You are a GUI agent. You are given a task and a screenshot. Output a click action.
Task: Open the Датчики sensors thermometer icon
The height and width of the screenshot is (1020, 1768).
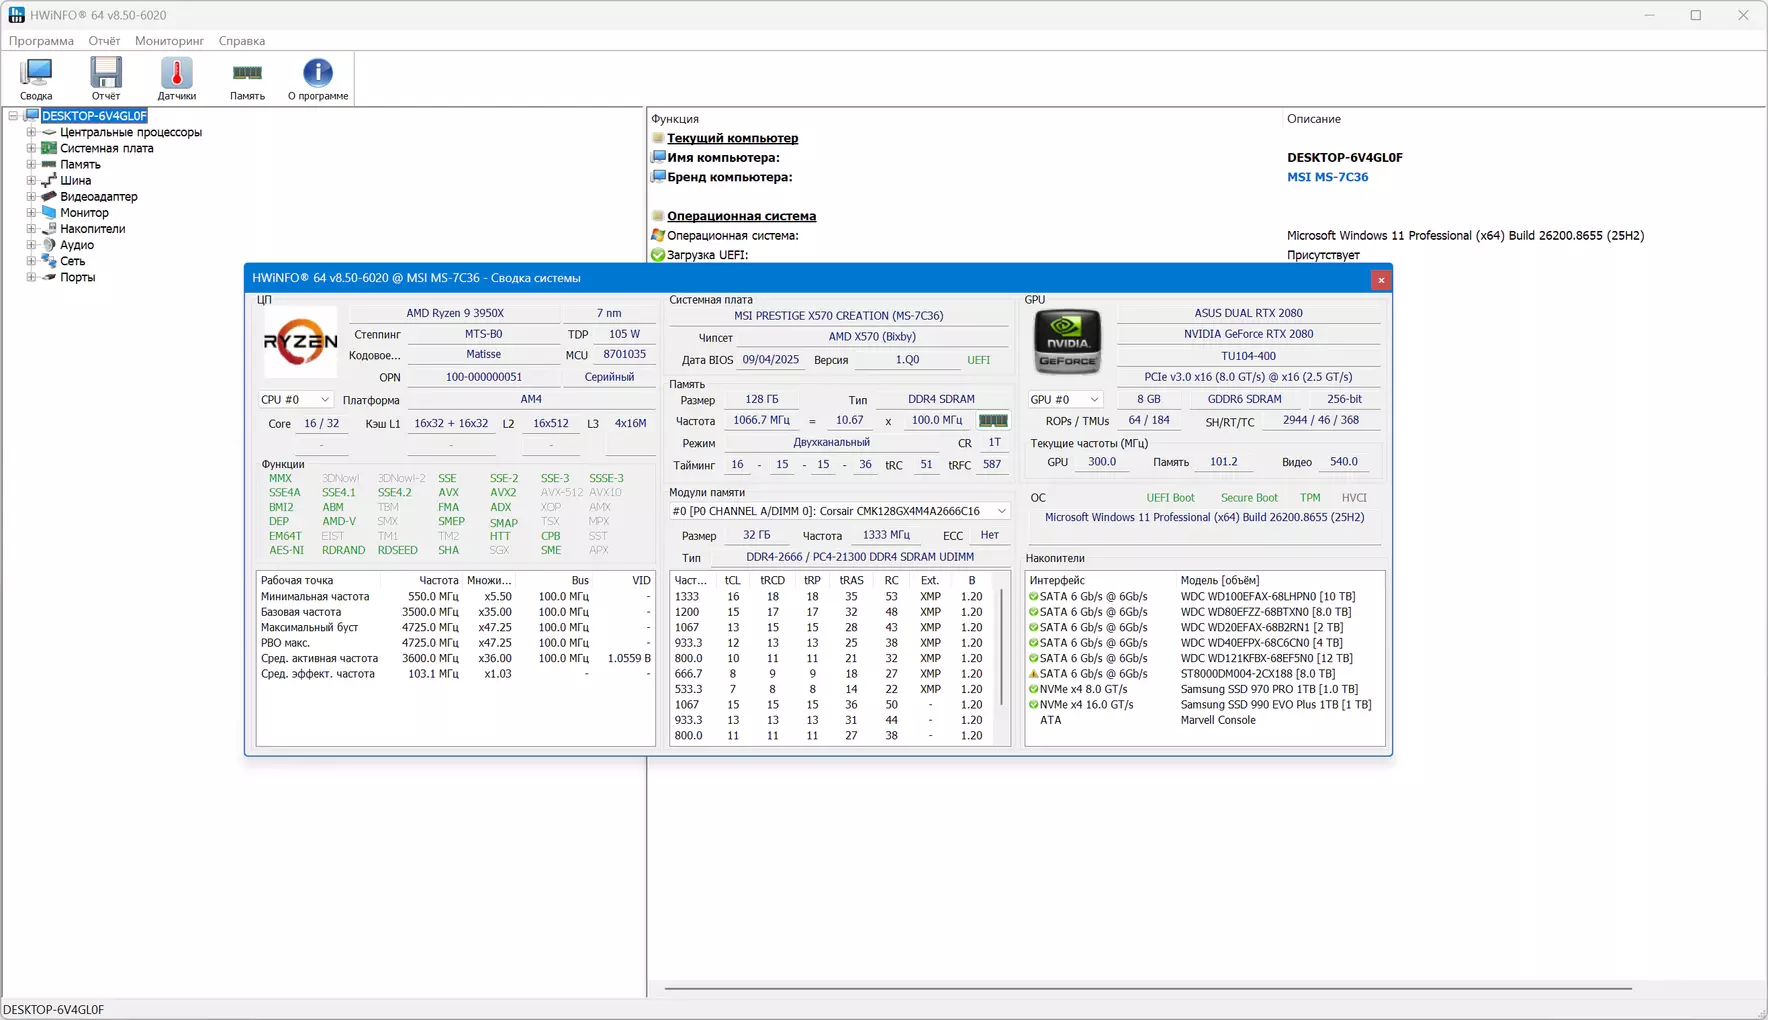coord(177,79)
